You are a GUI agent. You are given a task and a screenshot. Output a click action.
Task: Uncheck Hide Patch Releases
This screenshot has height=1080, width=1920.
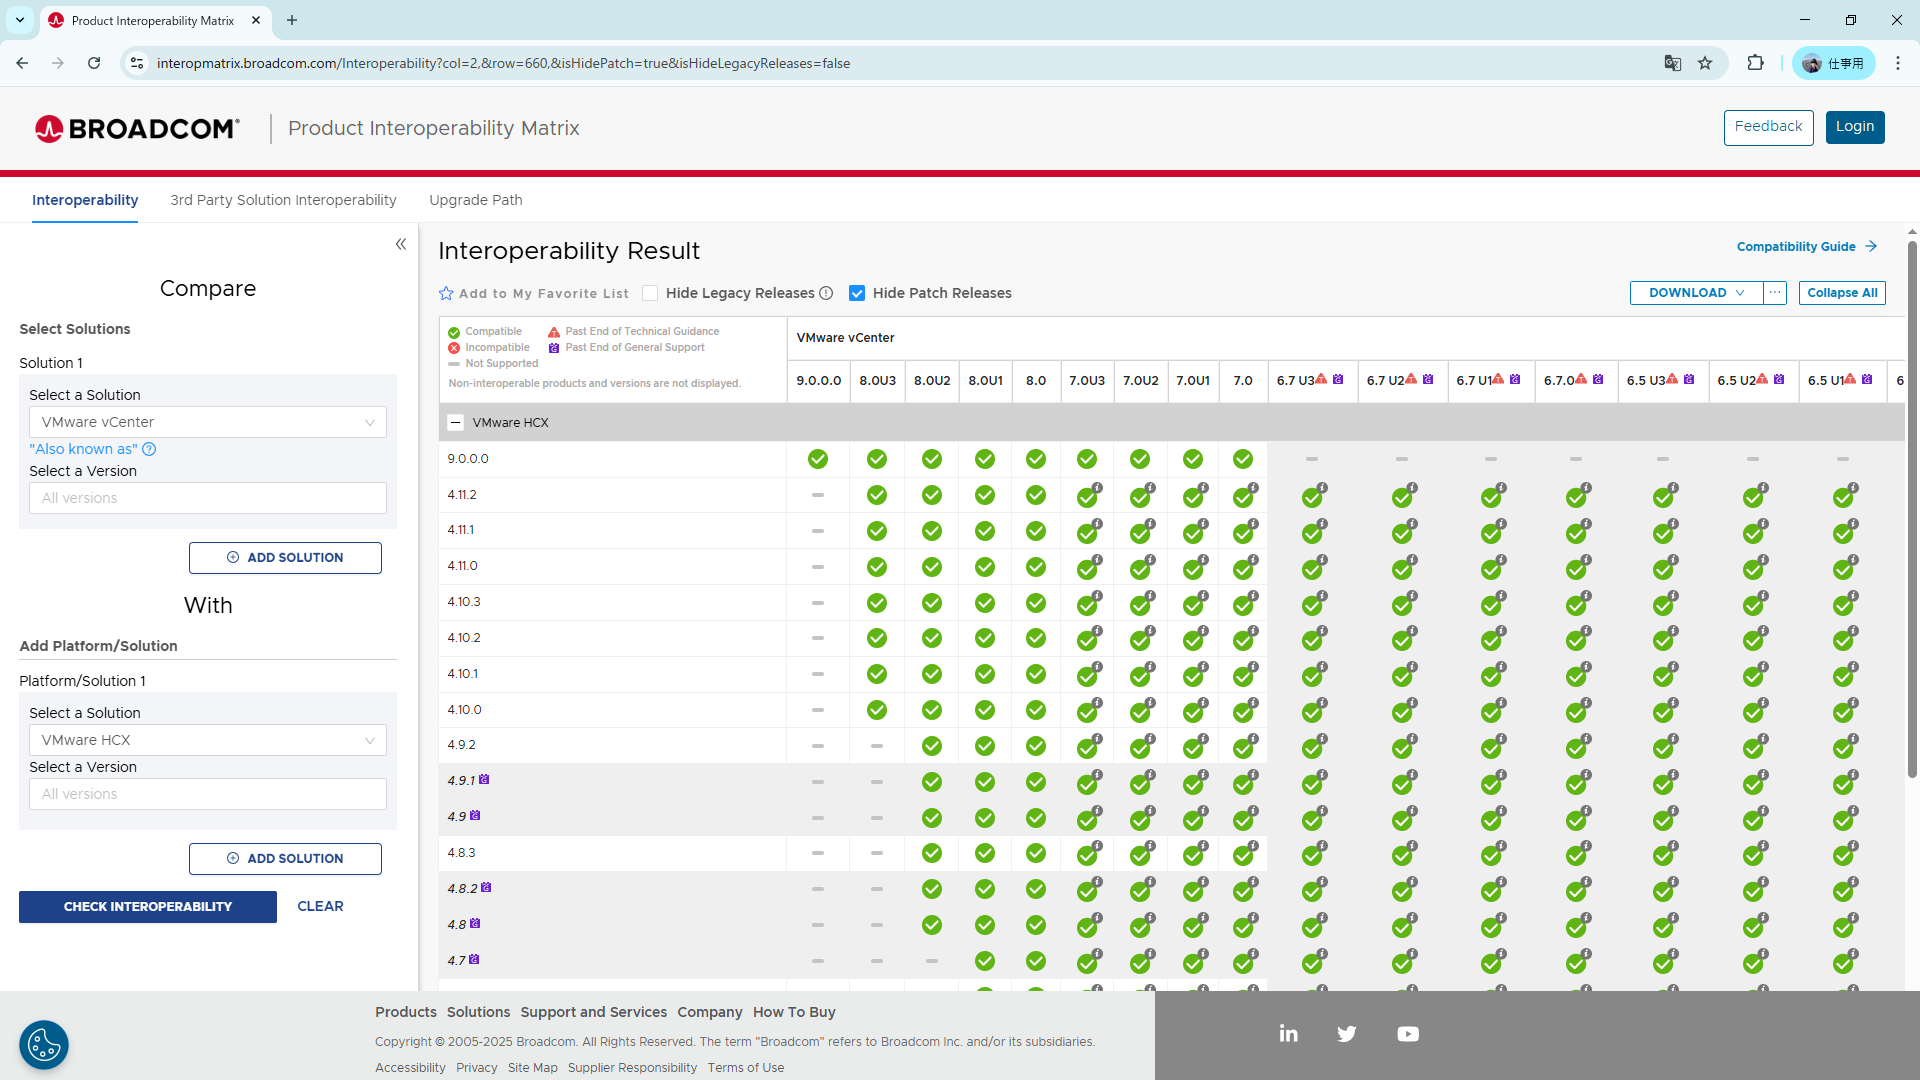(857, 293)
